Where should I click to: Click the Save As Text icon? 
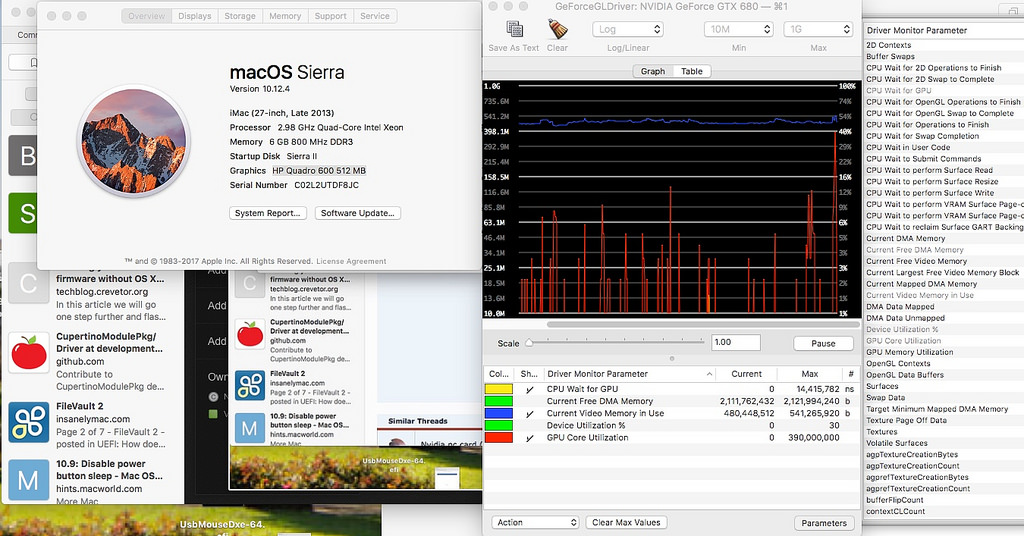tap(515, 29)
